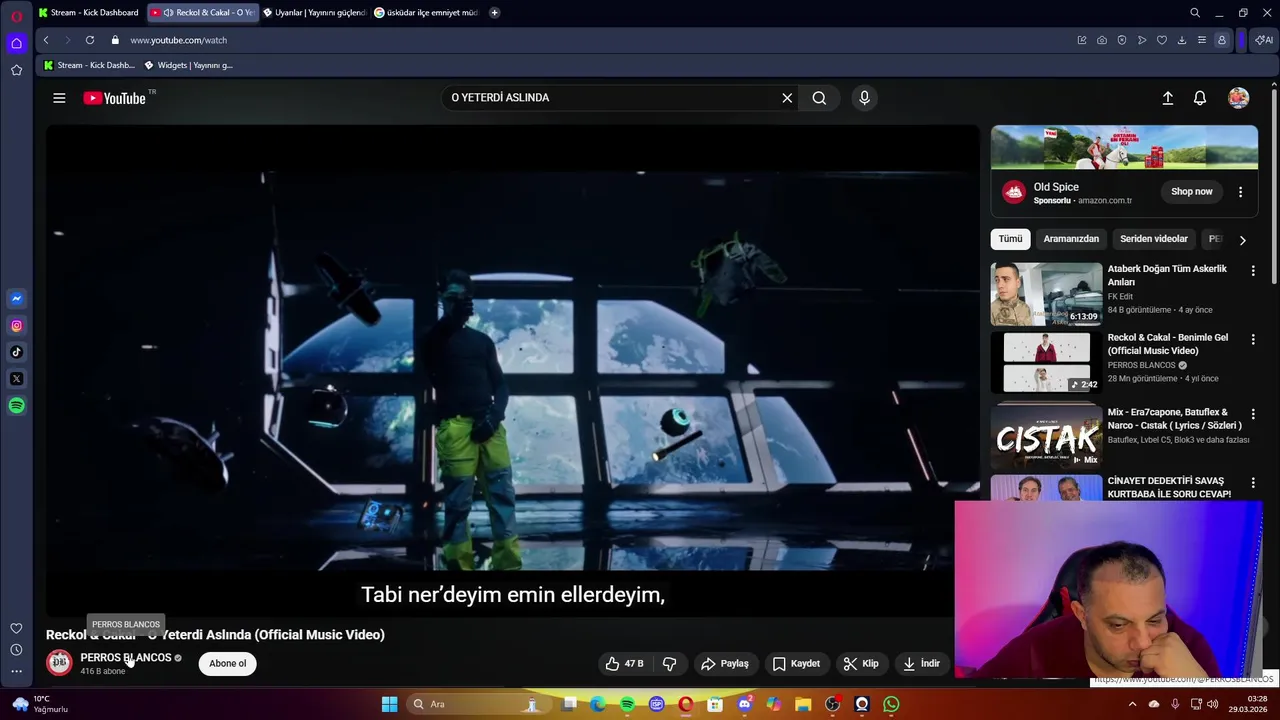
Task: Select the Tümü filter chip
Action: tap(1010, 239)
